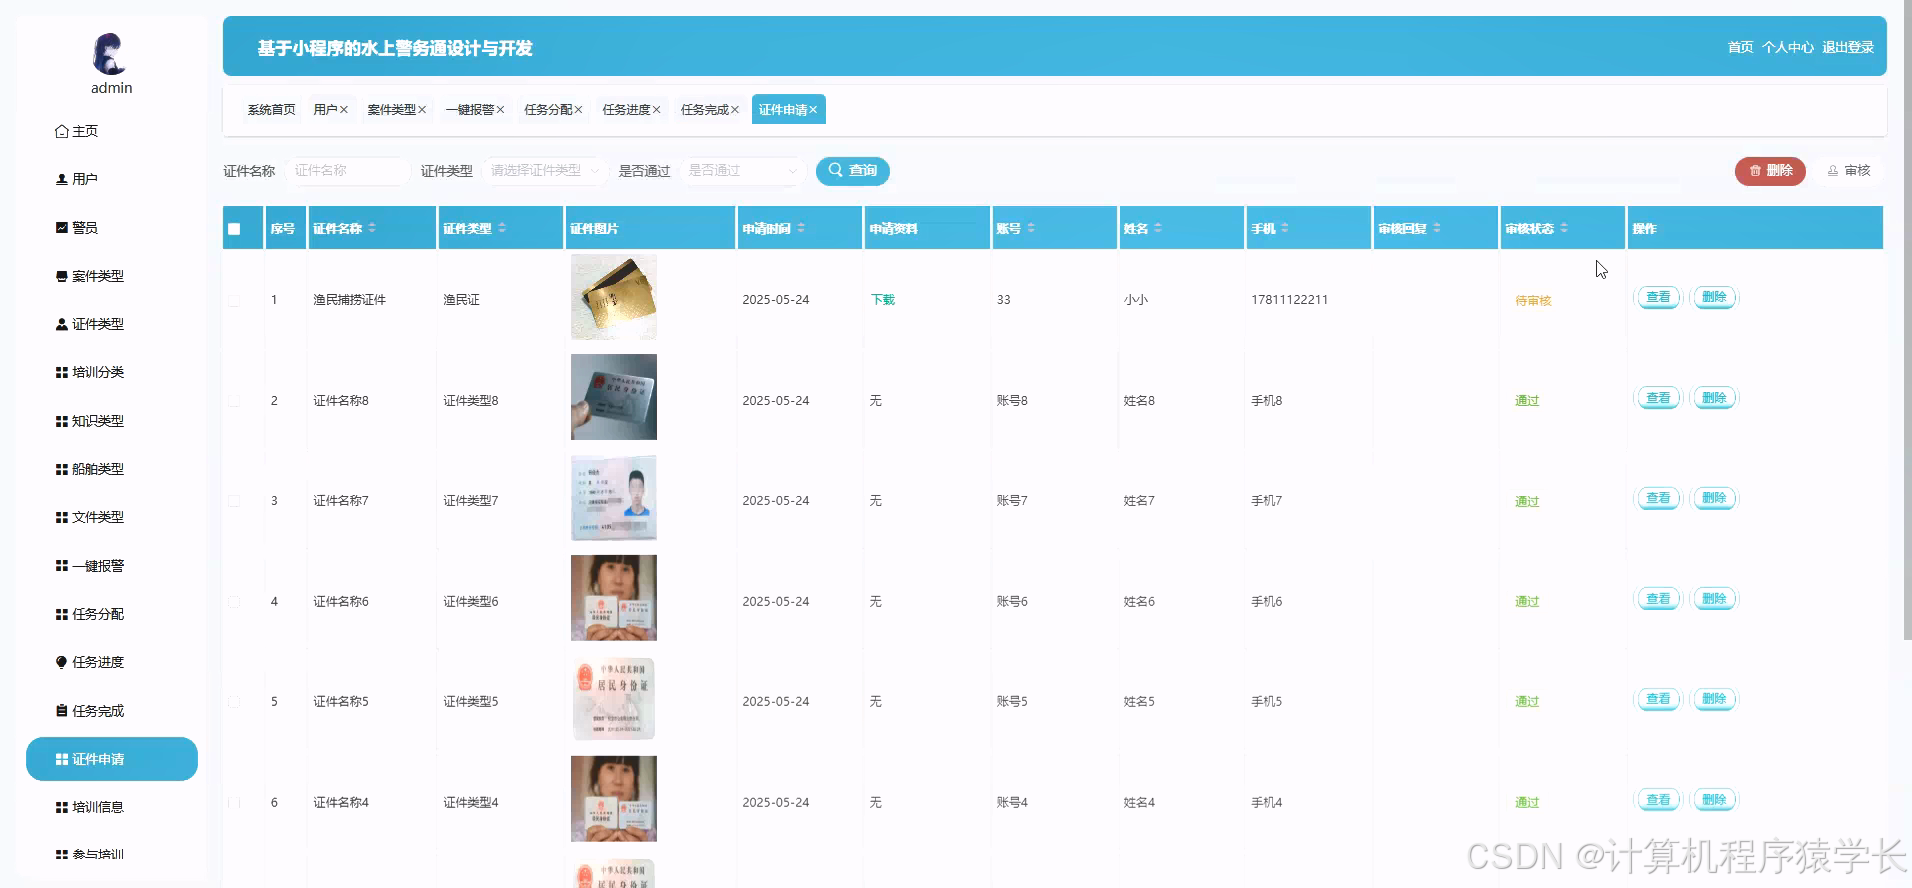Open 警员 menu in sidebar
This screenshot has height=888, width=1912.
click(76, 228)
